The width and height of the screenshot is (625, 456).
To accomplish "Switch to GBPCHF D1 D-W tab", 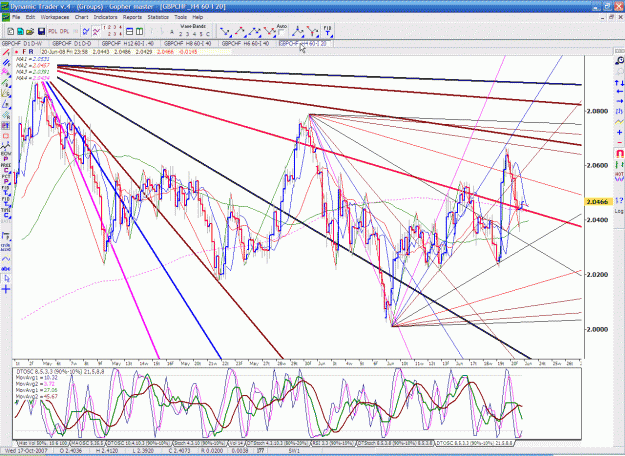I will pos(22,43).
